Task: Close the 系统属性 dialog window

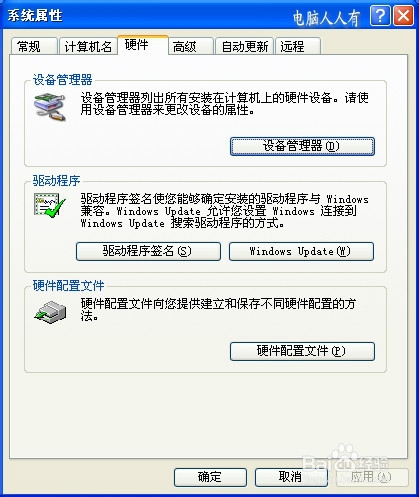Action: [x=403, y=16]
